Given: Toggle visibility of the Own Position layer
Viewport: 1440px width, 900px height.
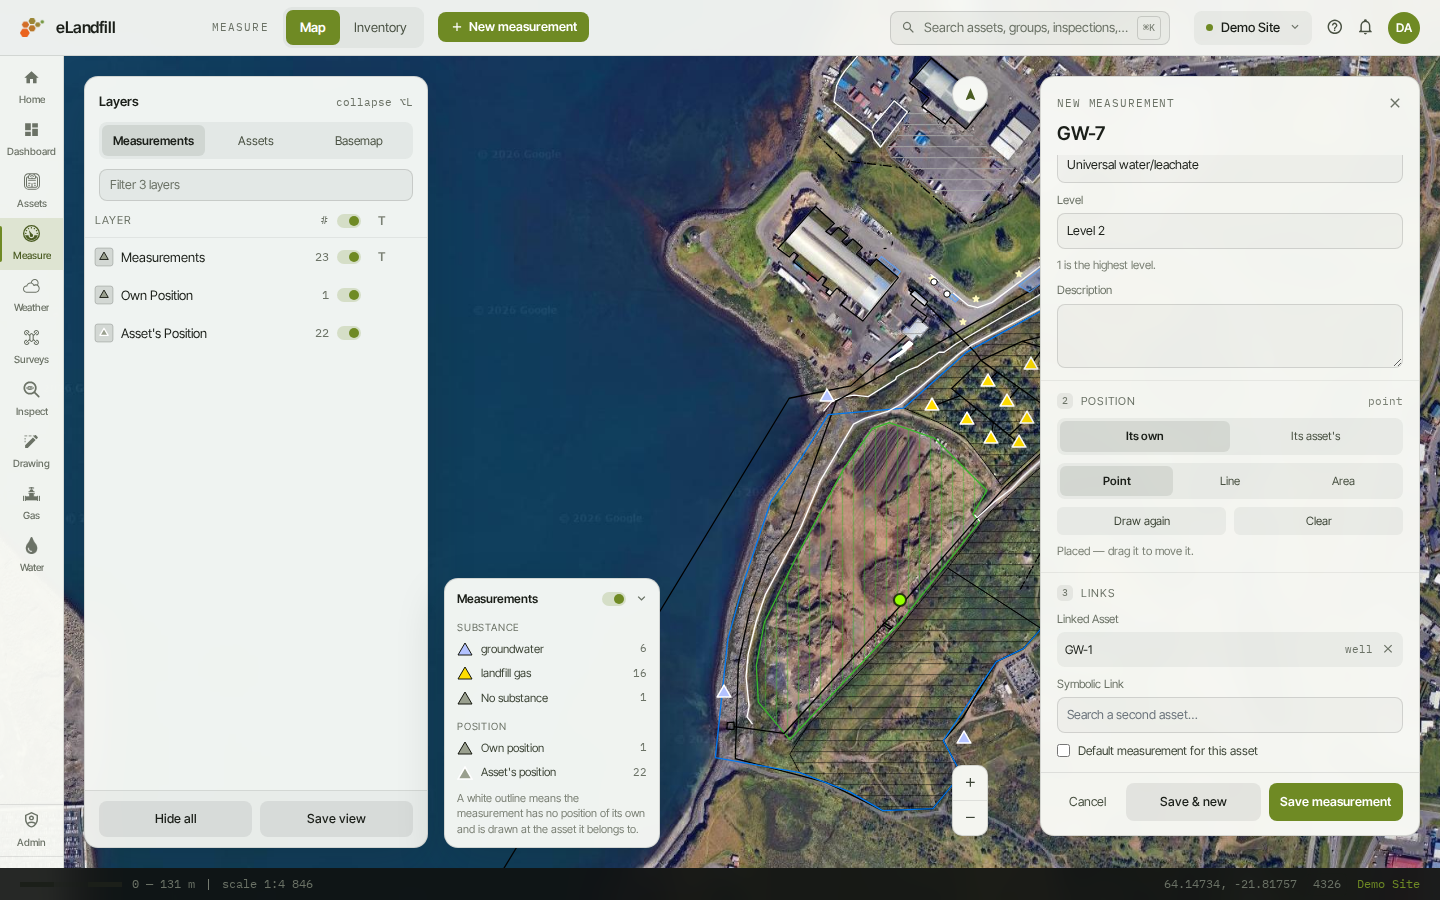Looking at the screenshot, I should tap(349, 295).
